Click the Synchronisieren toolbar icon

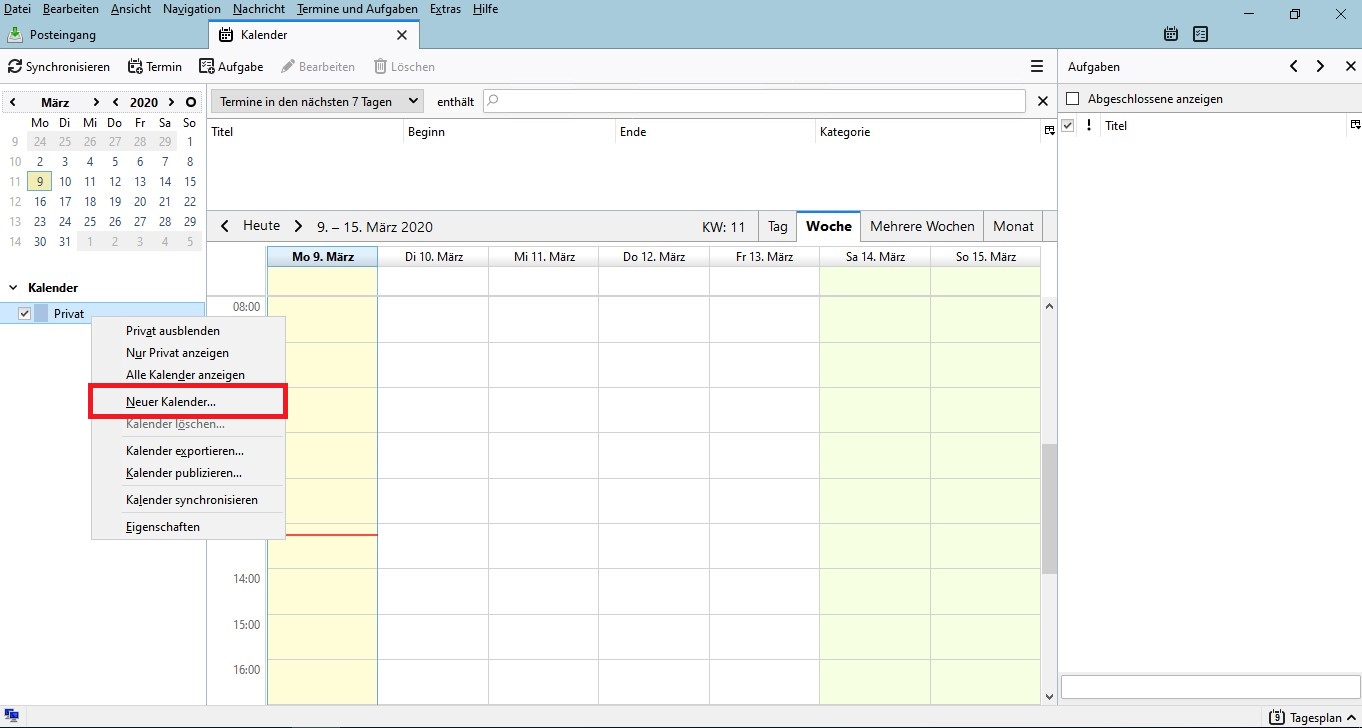pyautogui.click(x=15, y=67)
